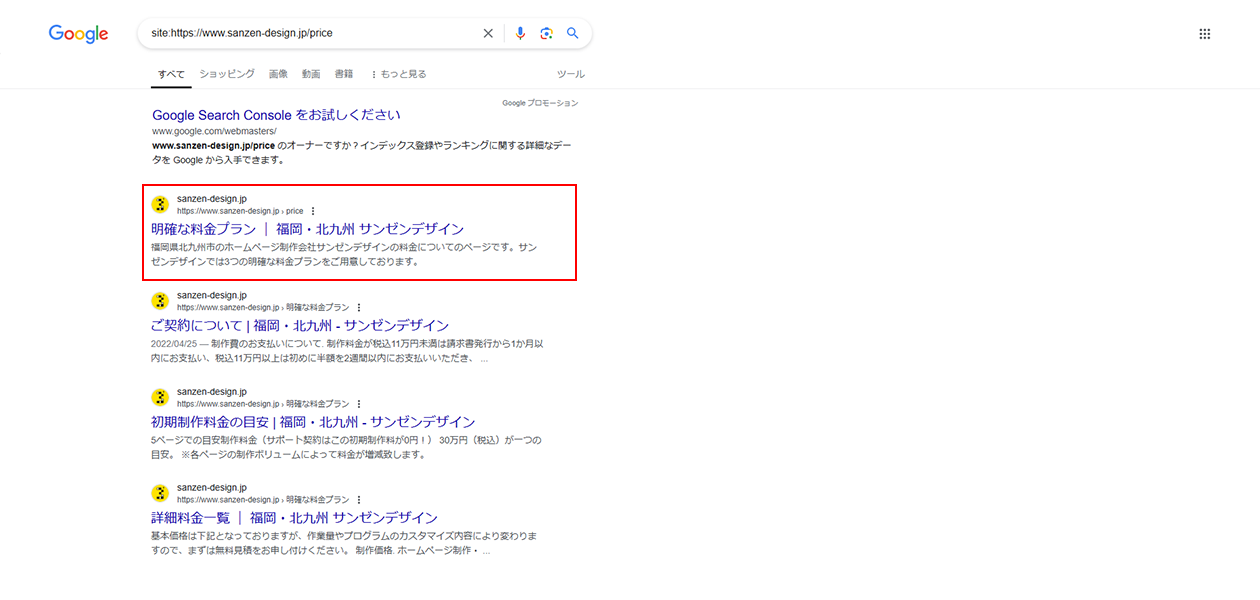Image resolution: width=1260 pixels, height=600 pixels.
Task: Click the blue magnifier search button
Action: (573, 33)
